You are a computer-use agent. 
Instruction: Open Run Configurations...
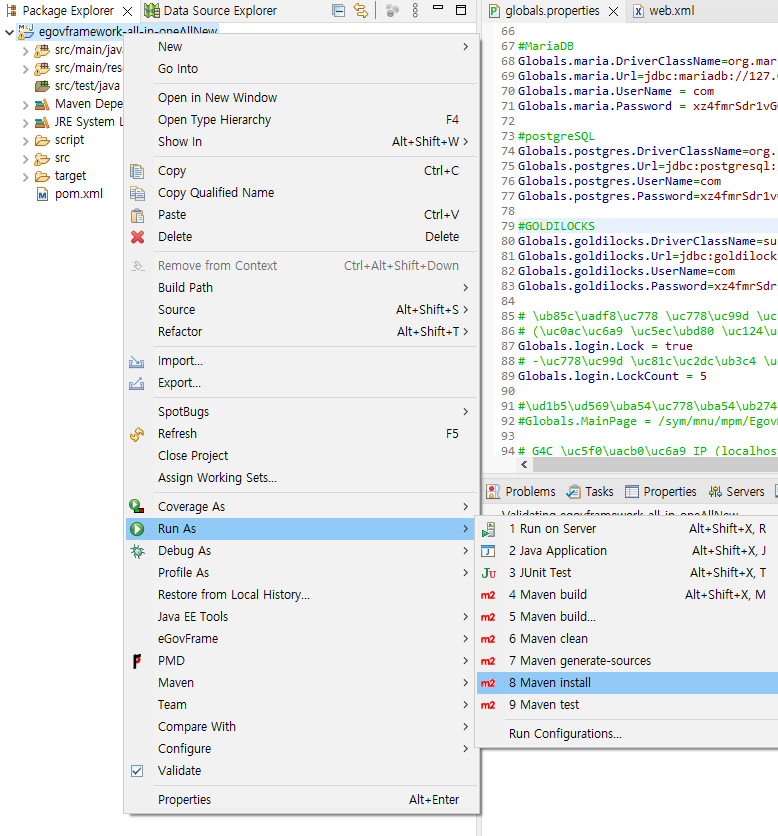pyautogui.click(x=628, y=734)
